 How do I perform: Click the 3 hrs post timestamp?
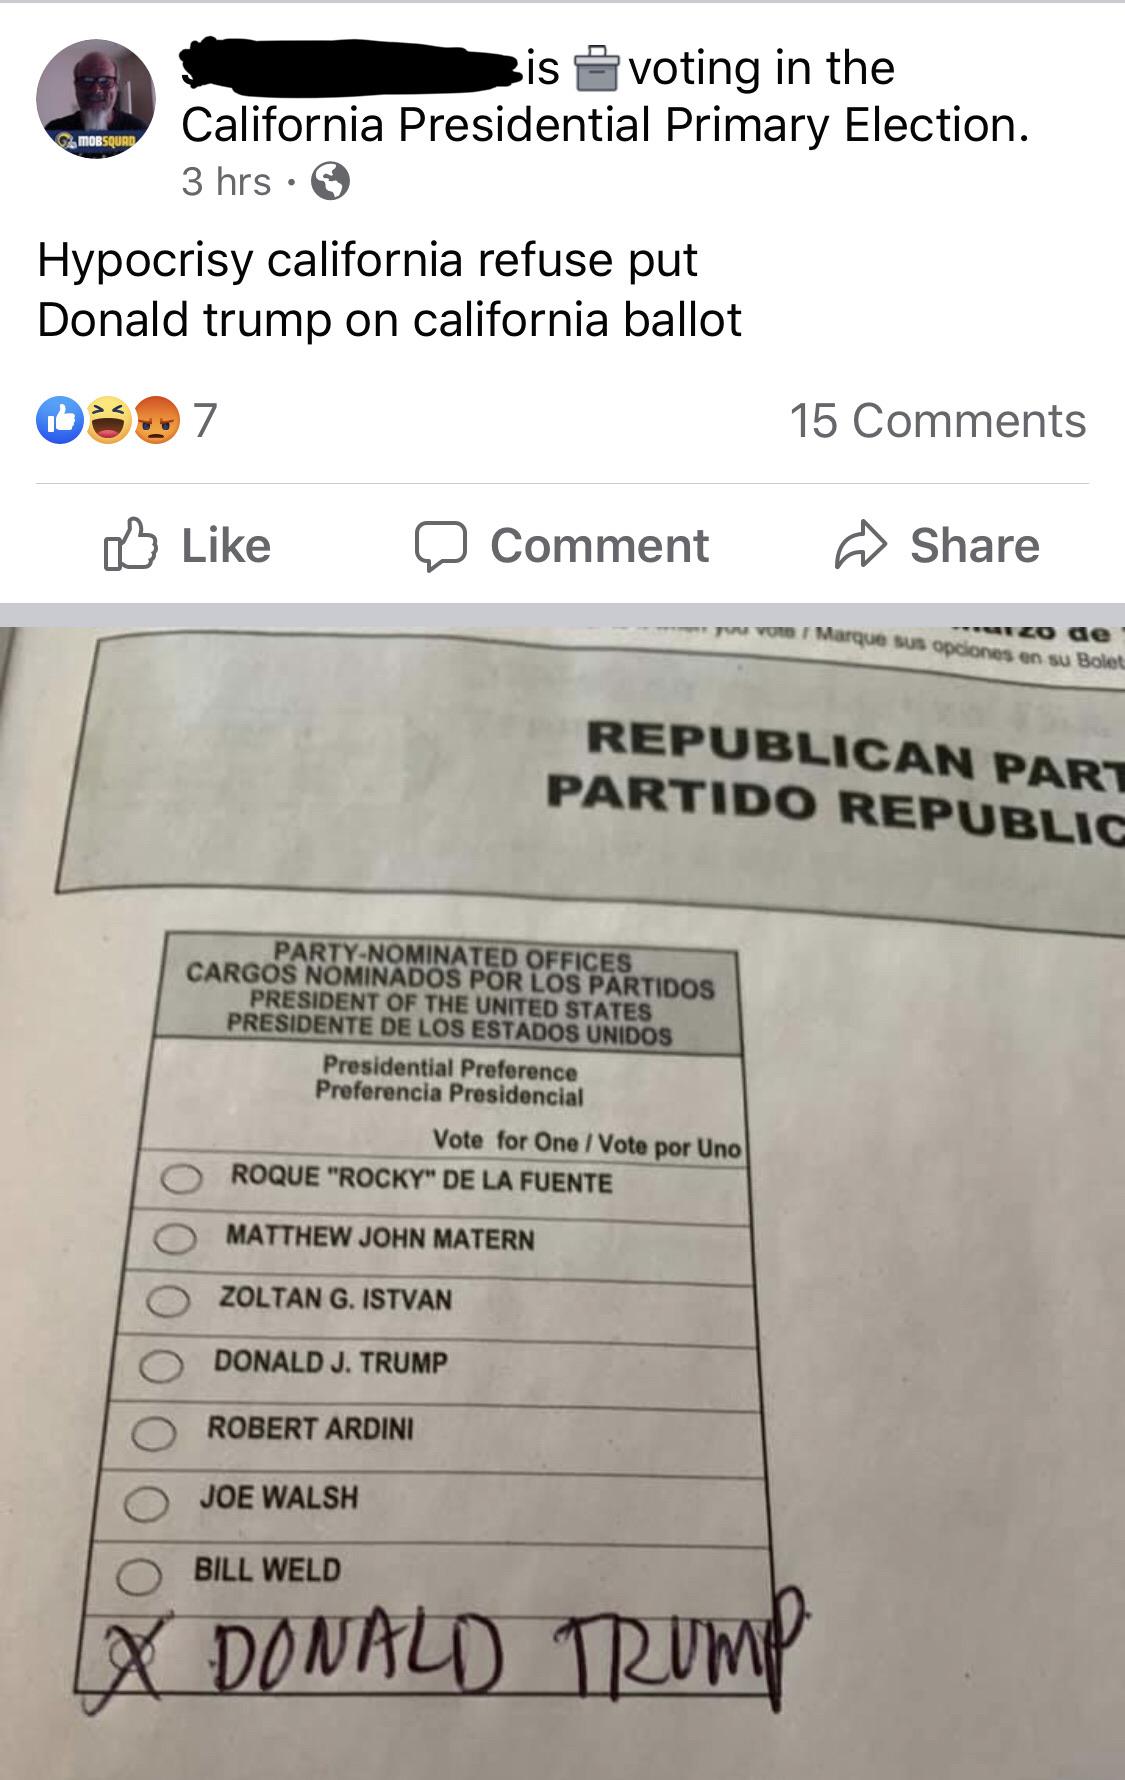point(226,182)
